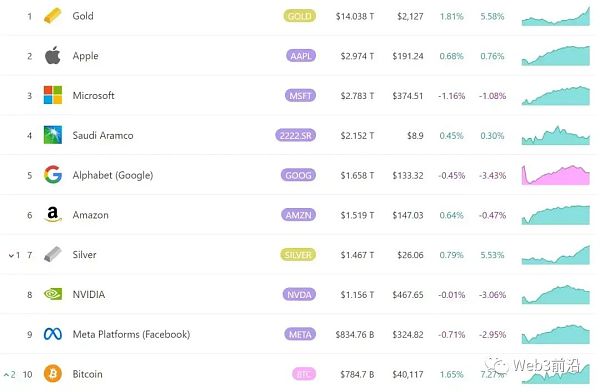
Task: Click the orange Bitcoin logo
Action: click(53, 373)
